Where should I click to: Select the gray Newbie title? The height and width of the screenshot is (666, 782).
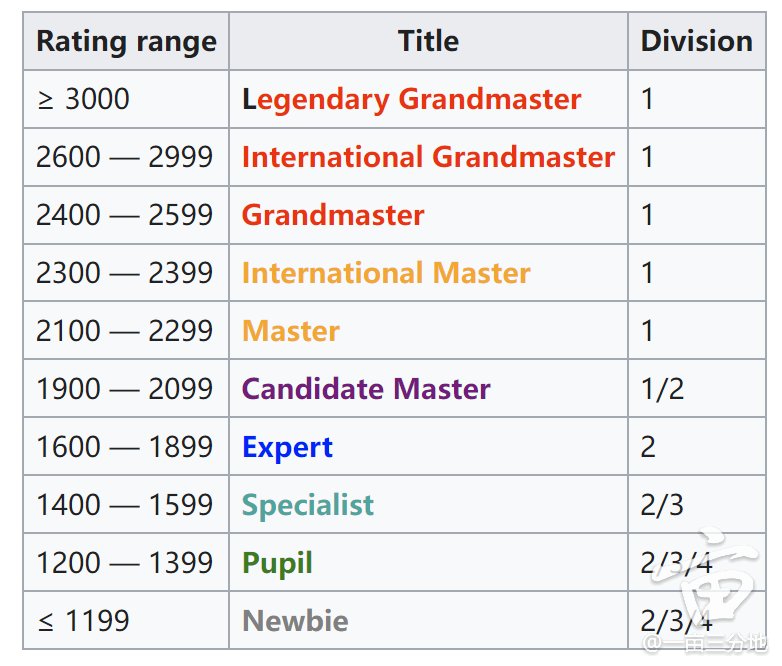click(295, 621)
